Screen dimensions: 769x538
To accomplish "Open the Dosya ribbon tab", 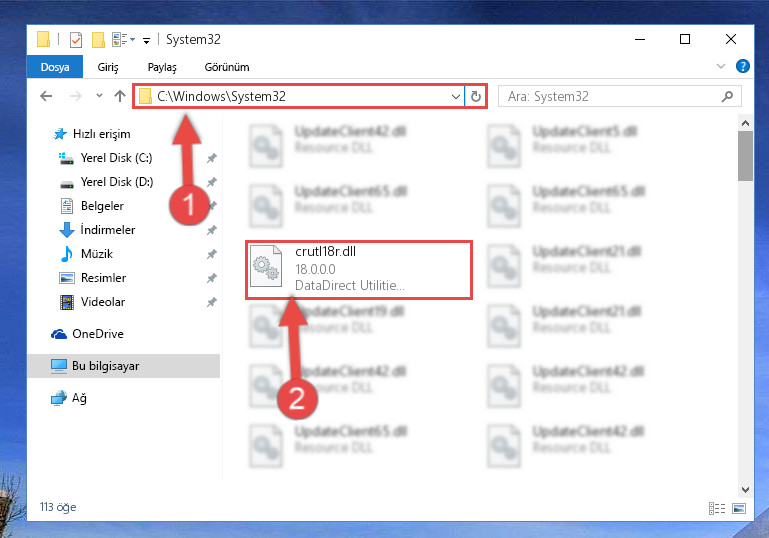I will pos(54,67).
